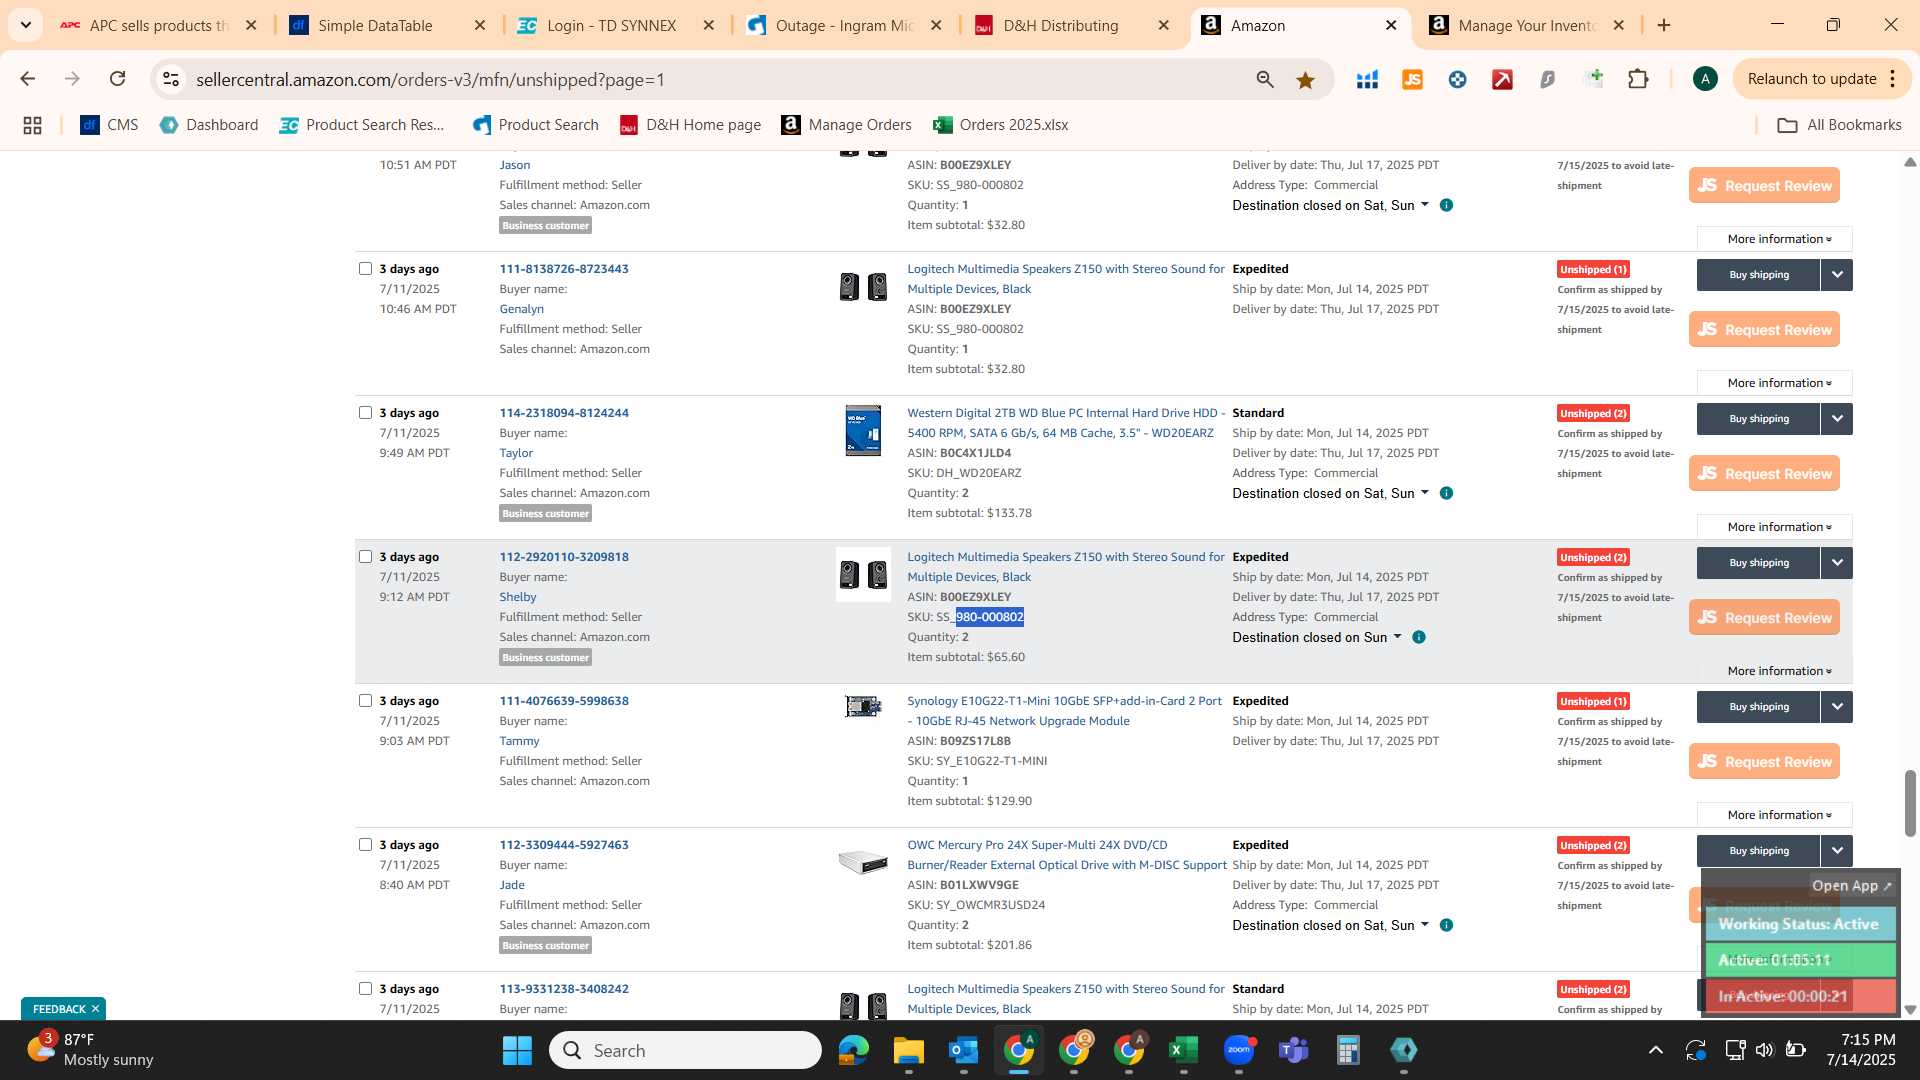Open File Explorer from taskbar
The image size is (1920, 1080).
click(908, 1050)
